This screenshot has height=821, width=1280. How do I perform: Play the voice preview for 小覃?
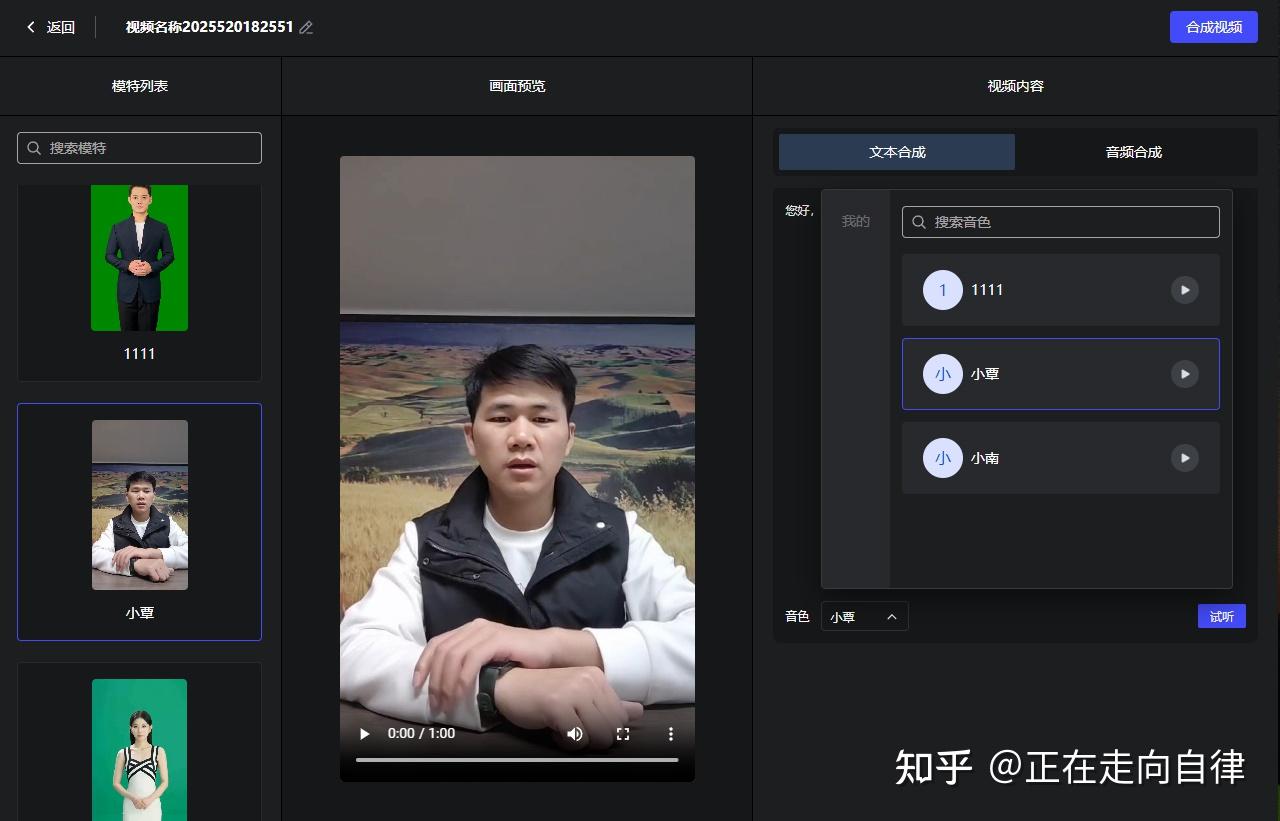tap(1184, 373)
